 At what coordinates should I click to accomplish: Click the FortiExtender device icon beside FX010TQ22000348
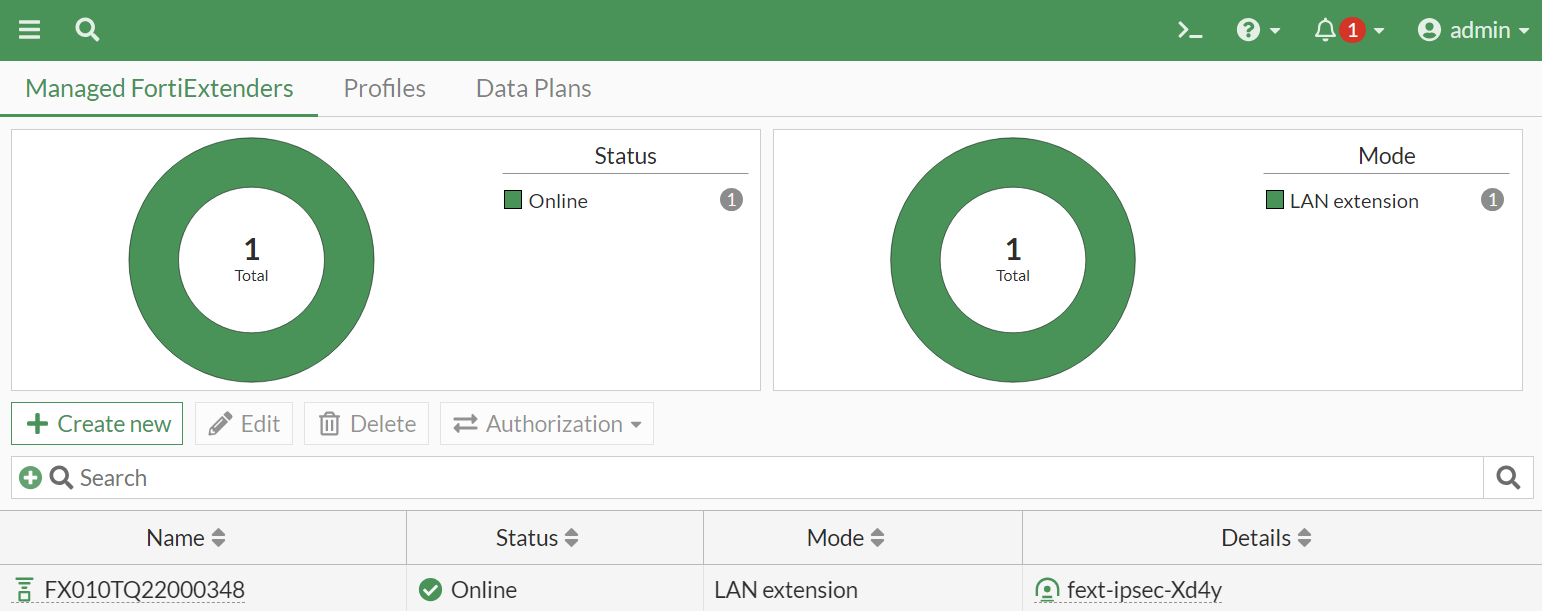(x=25, y=590)
